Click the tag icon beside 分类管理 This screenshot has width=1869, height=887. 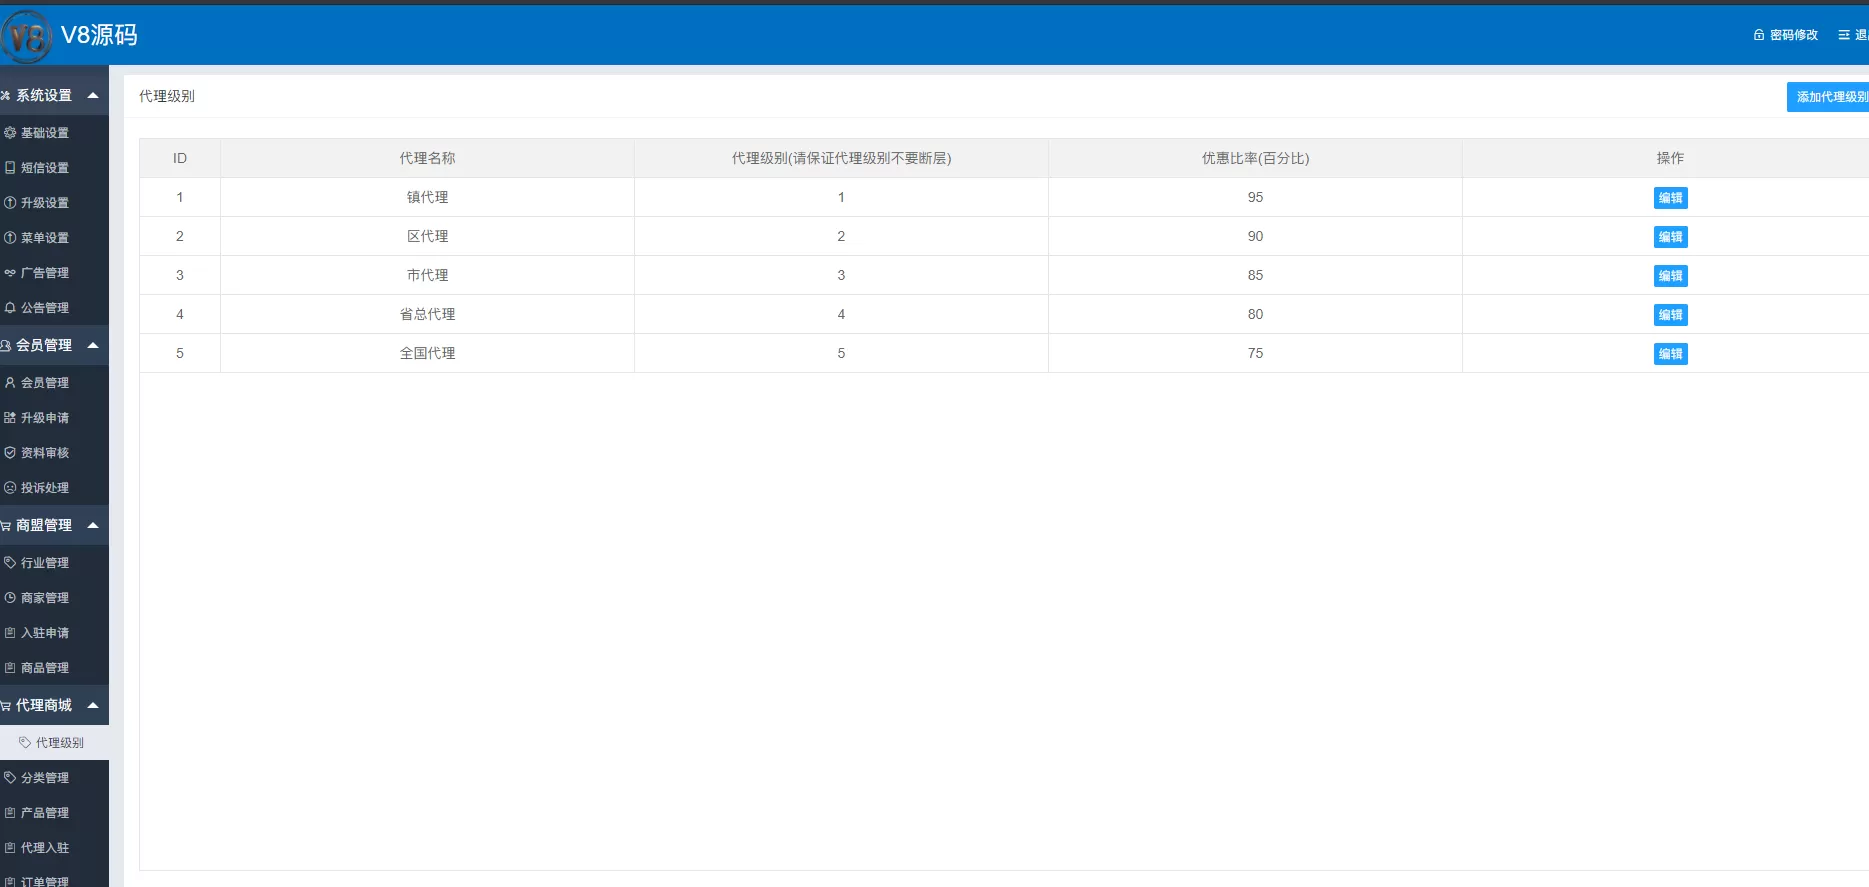coord(10,778)
